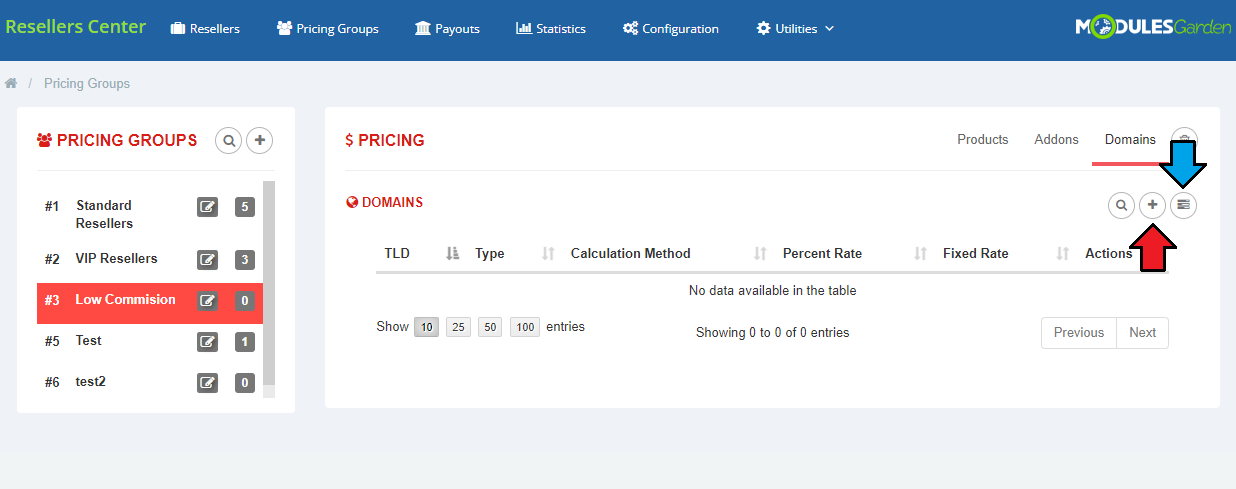Add a new pricing group
Viewport: 1236px width, 489px height.
click(260, 141)
